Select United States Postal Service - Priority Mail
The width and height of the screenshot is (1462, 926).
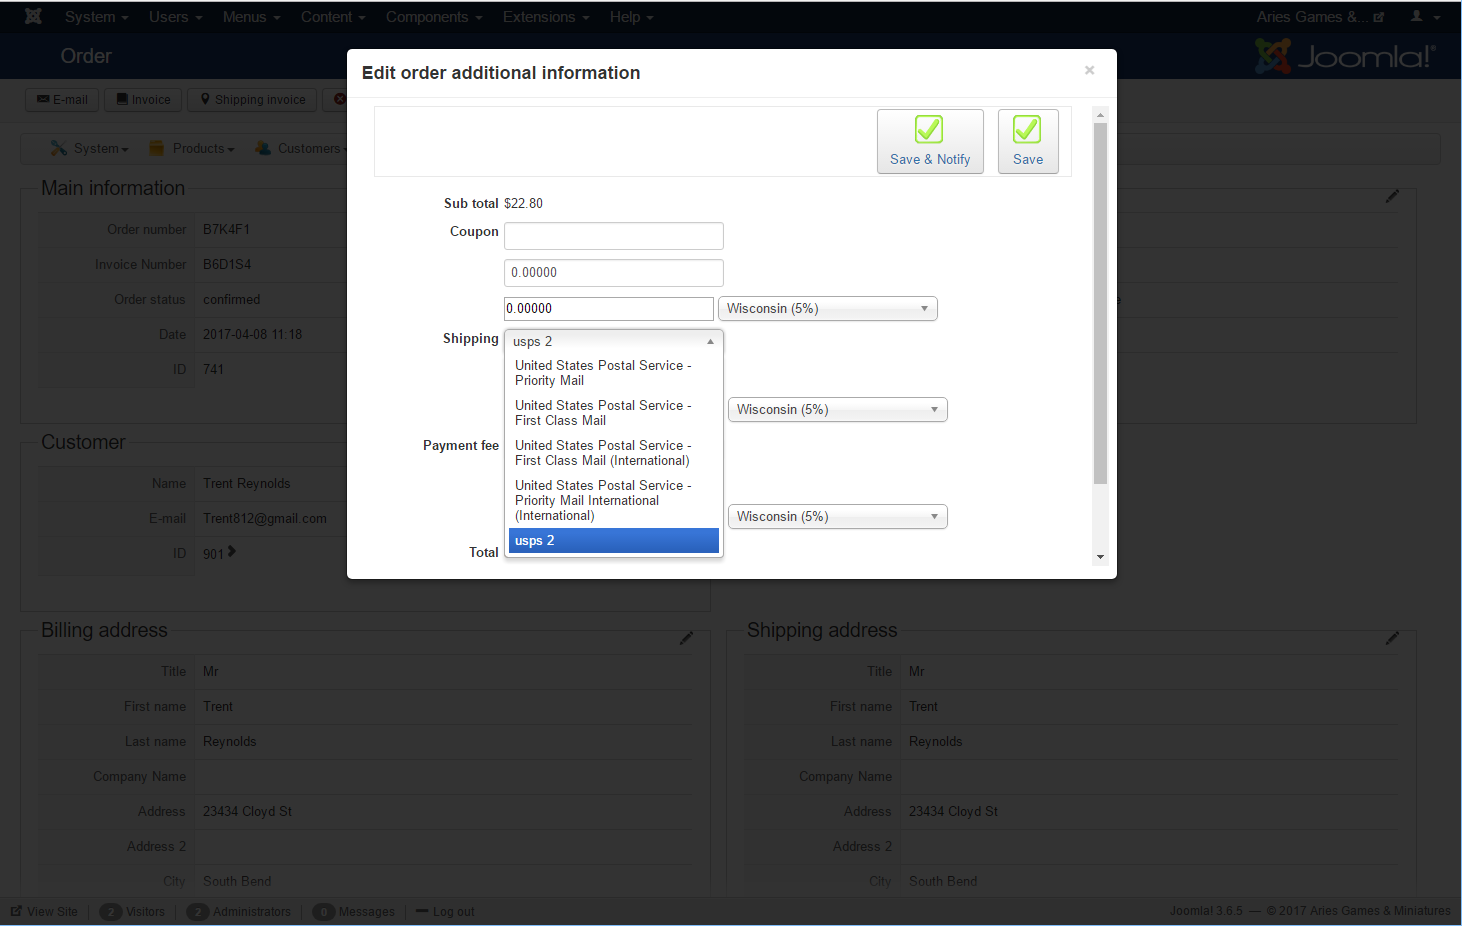point(614,373)
